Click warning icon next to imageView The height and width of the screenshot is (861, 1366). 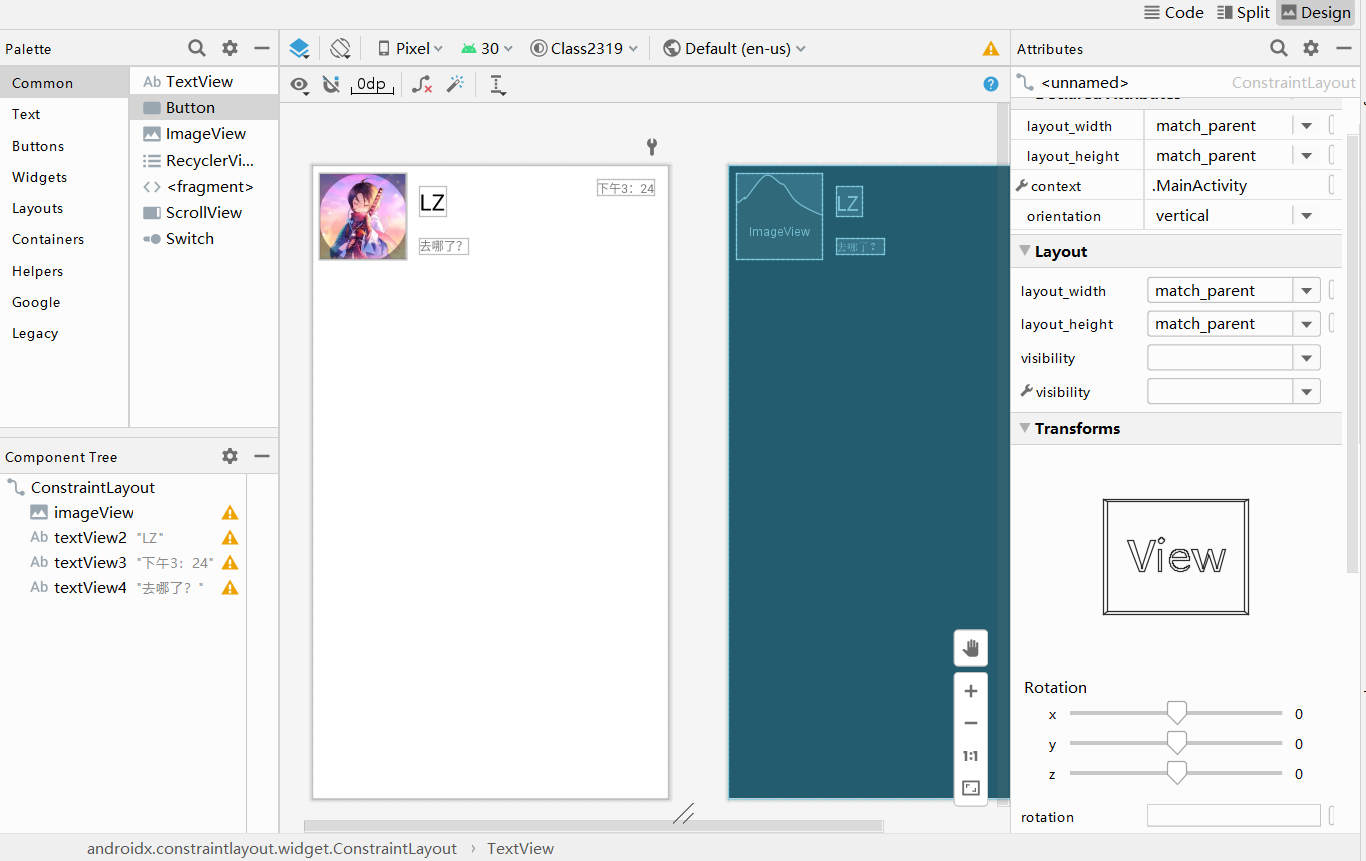[x=230, y=513]
